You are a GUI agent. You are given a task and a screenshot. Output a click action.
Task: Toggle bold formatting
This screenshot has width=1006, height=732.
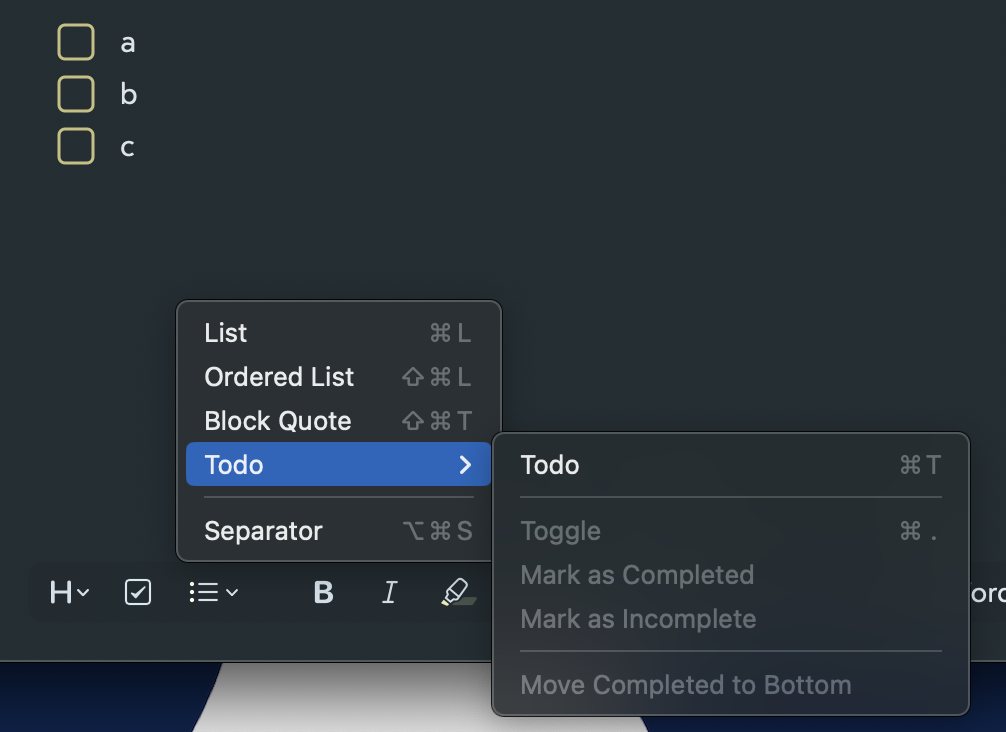point(323,592)
